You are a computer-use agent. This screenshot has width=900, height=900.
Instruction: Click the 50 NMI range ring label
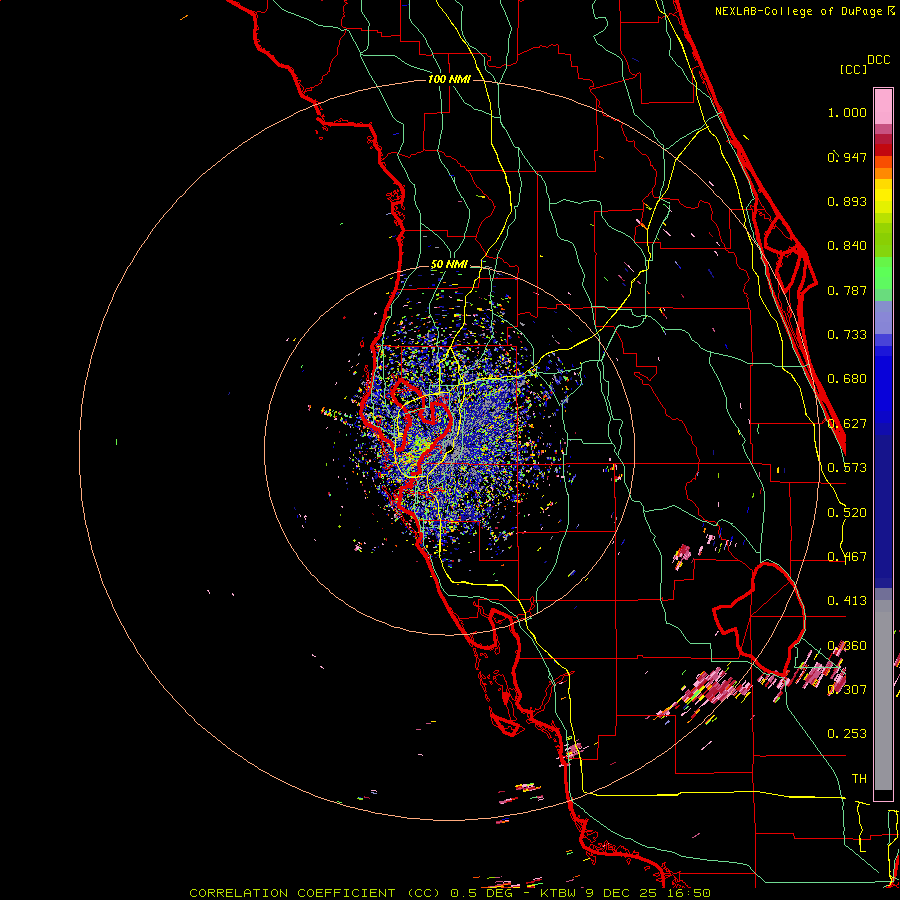click(x=449, y=265)
